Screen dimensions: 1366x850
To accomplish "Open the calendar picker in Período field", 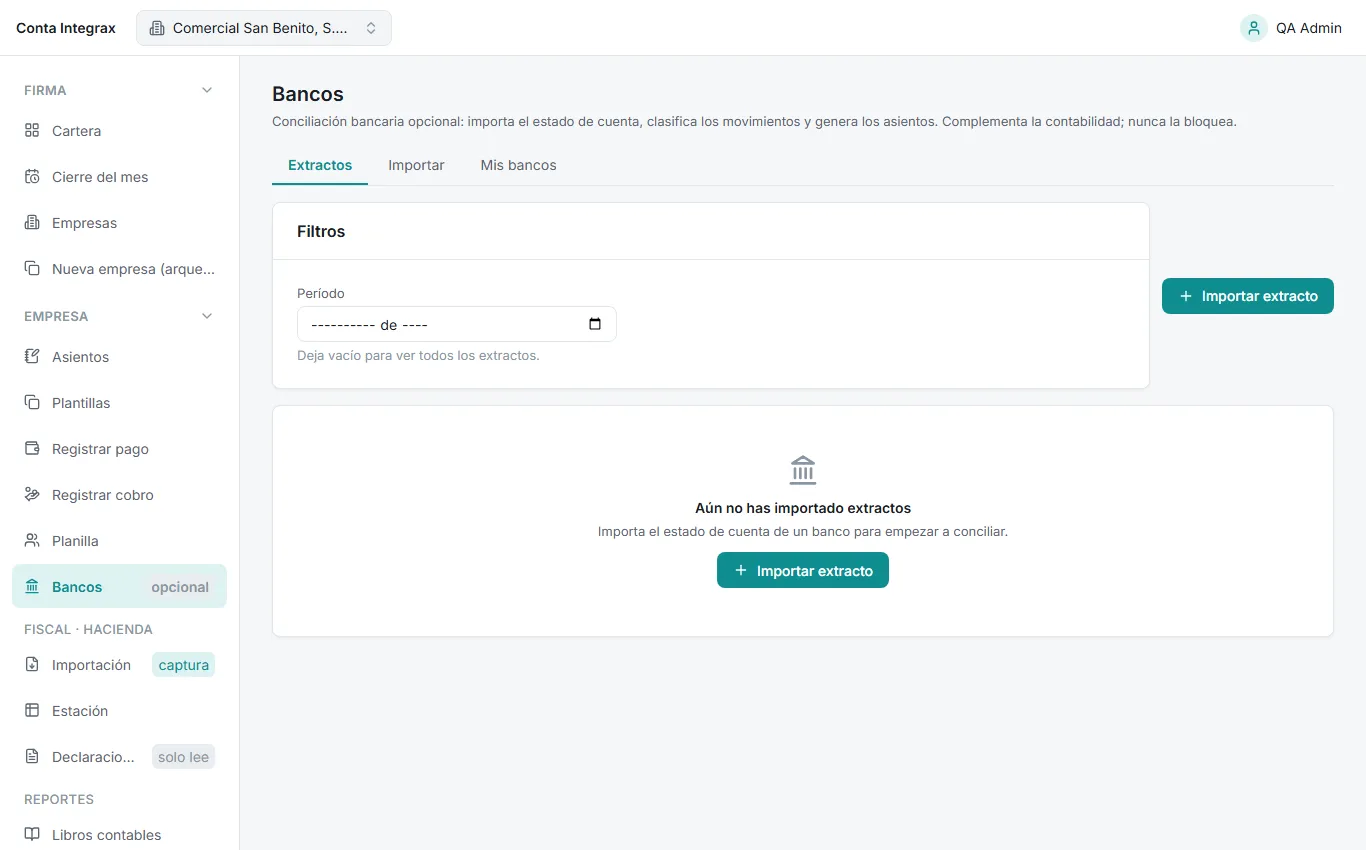I will coord(595,324).
